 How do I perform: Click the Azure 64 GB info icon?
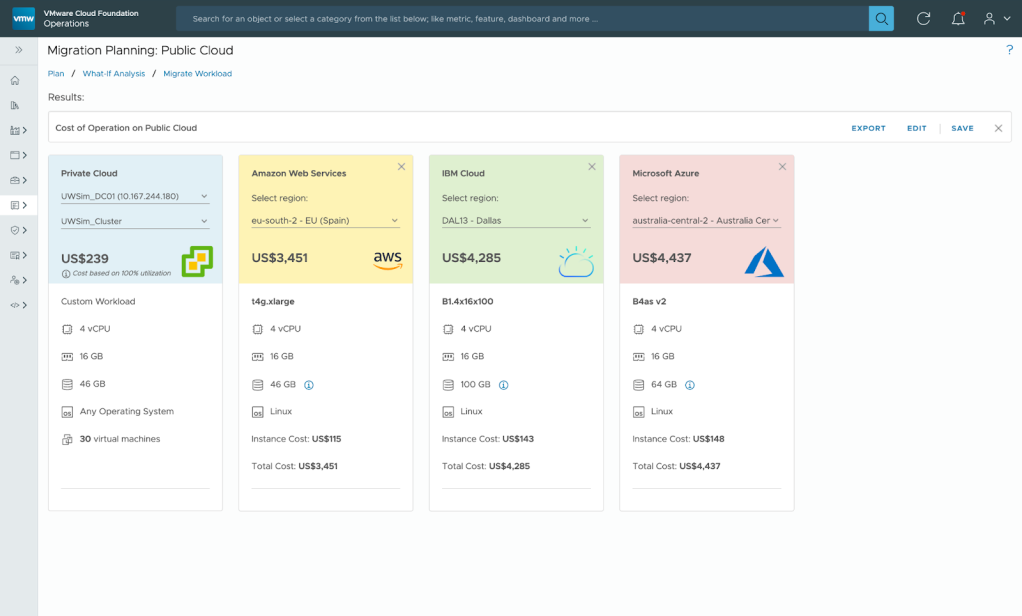pyautogui.click(x=690, y=385)
